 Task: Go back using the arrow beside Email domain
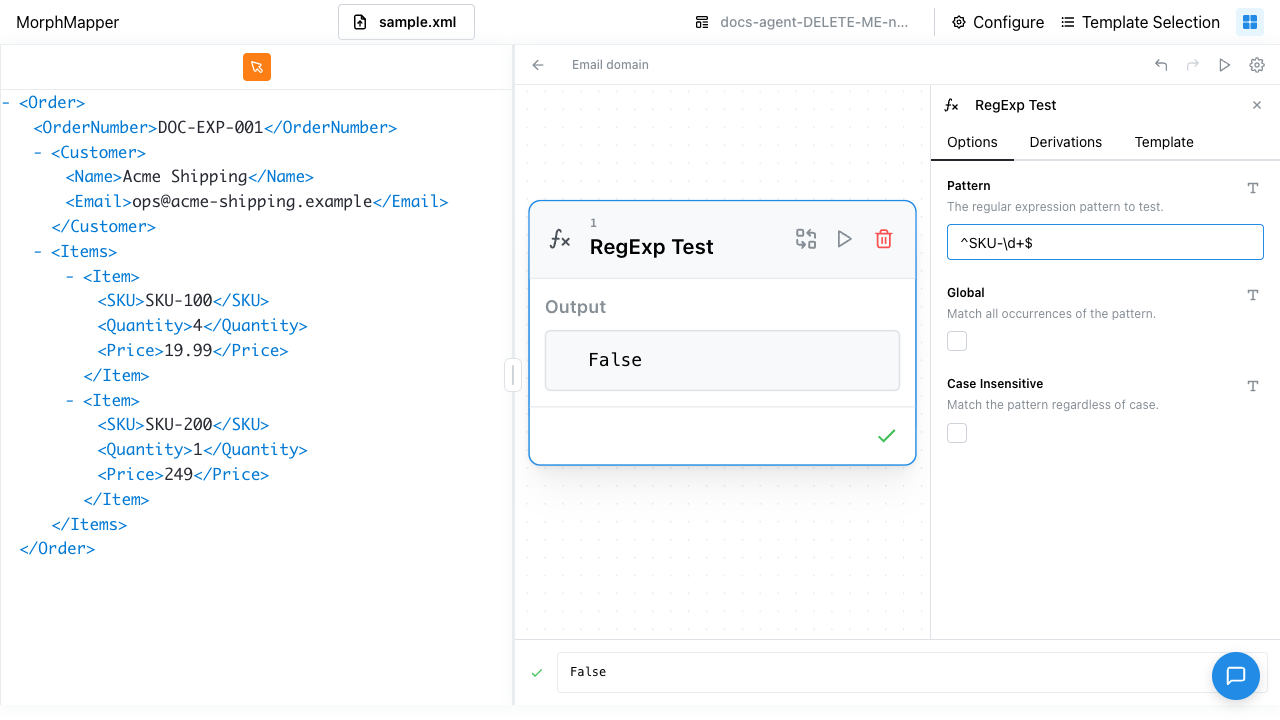[x=538, y=65]
